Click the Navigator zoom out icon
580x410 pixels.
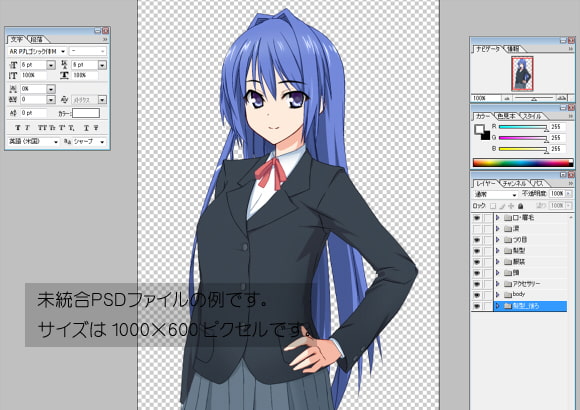(x=507, y=98)
